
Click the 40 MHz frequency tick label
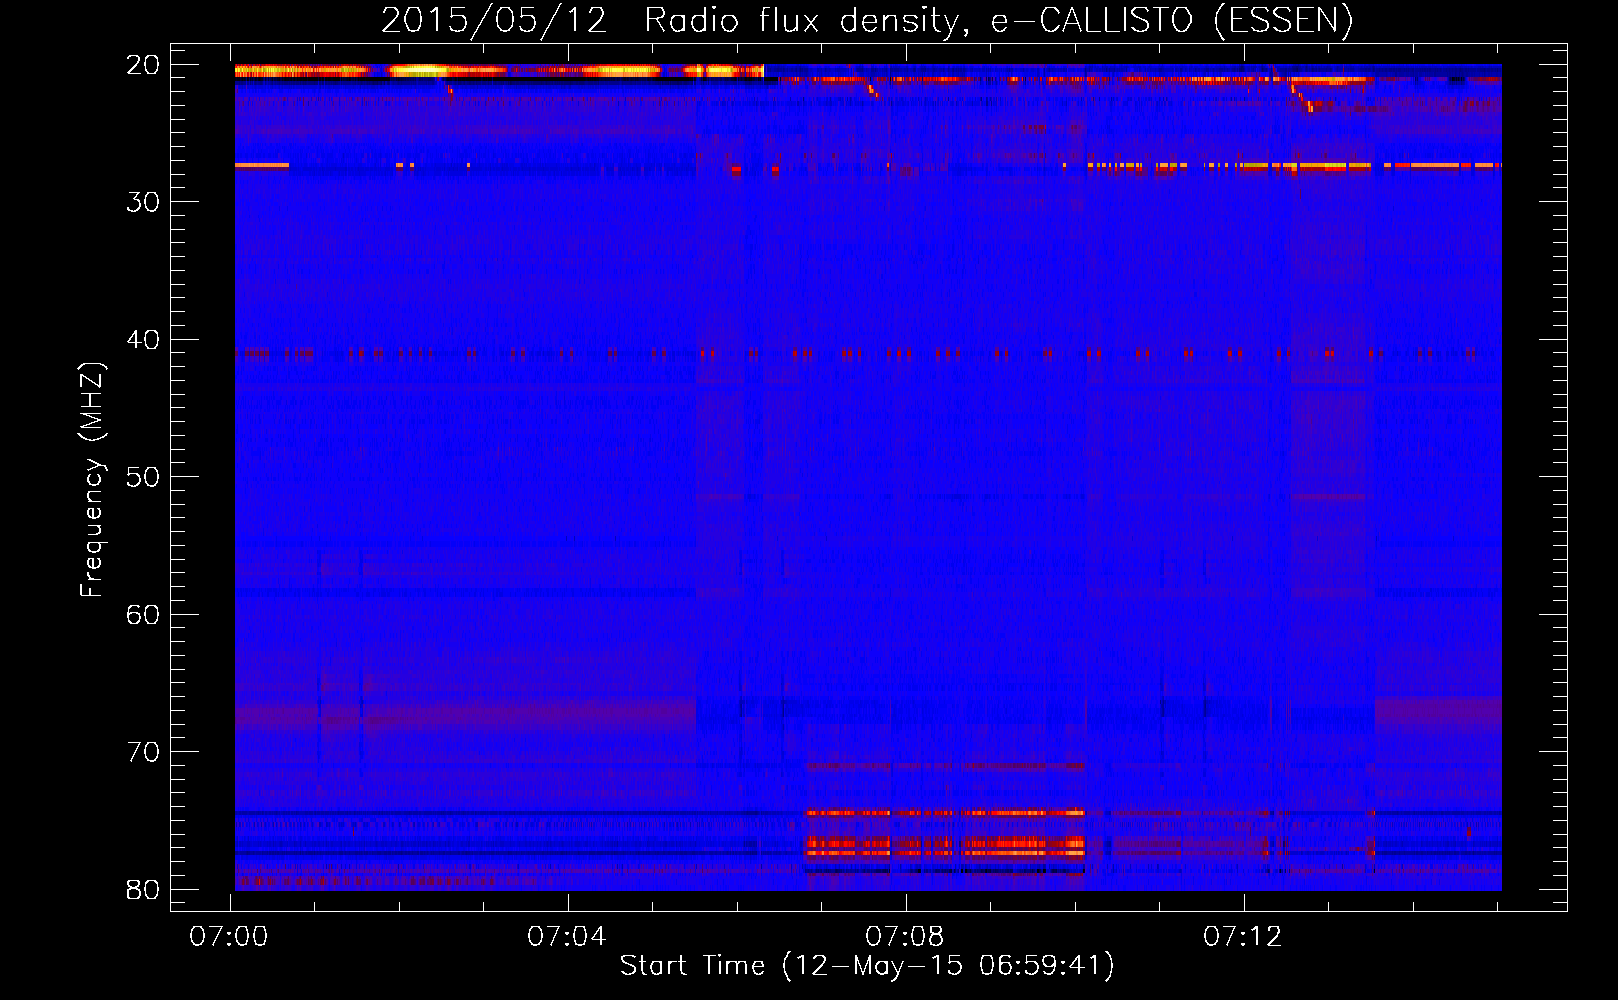click(143, 340)
